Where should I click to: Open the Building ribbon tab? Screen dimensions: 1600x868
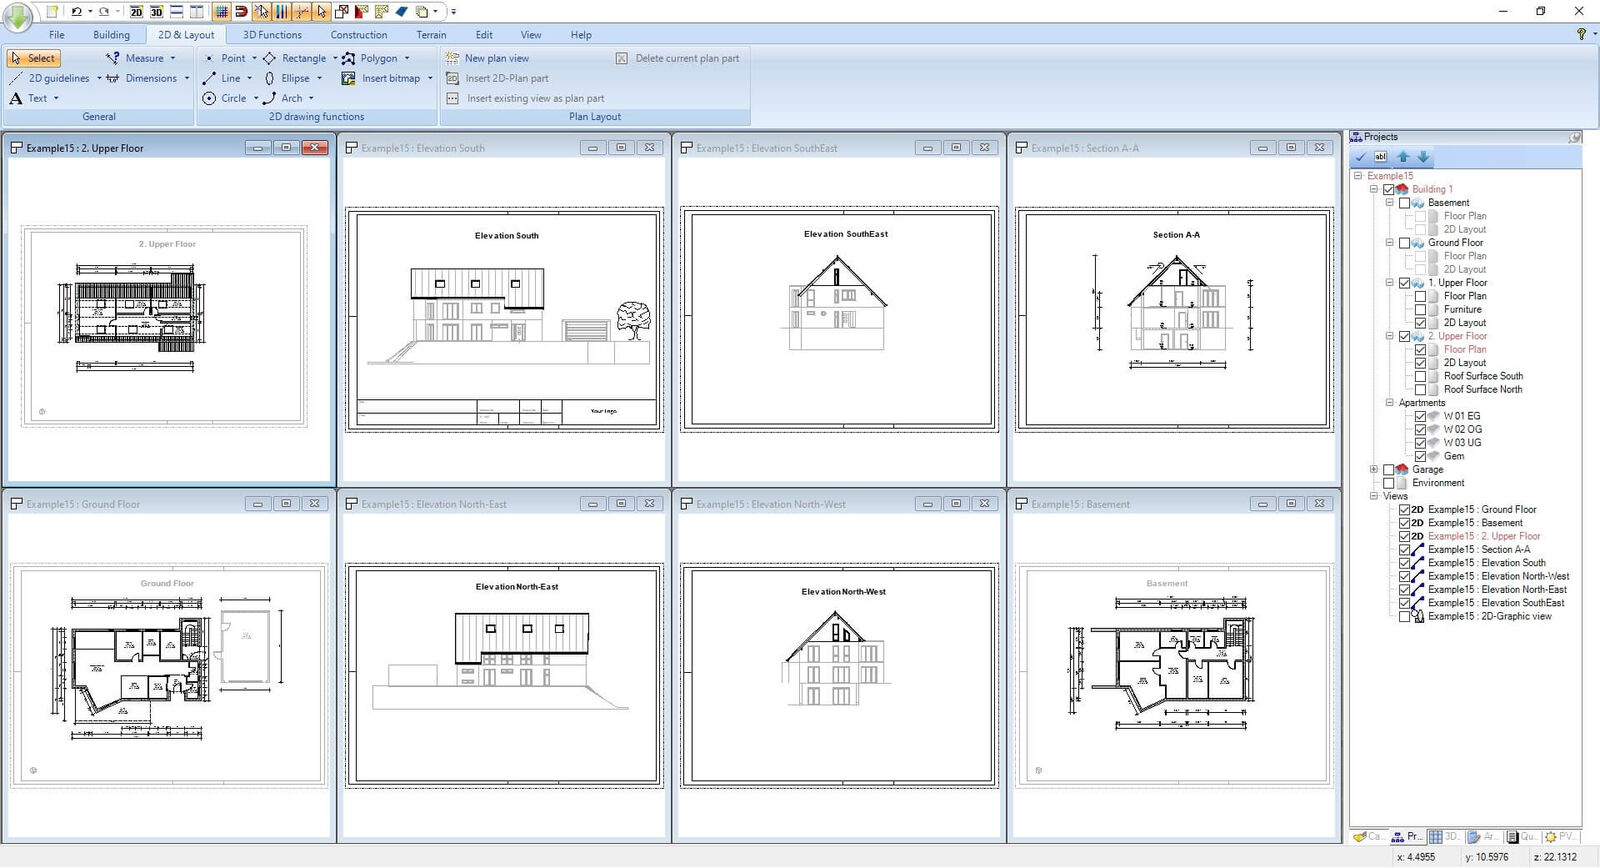pos(111,34)
